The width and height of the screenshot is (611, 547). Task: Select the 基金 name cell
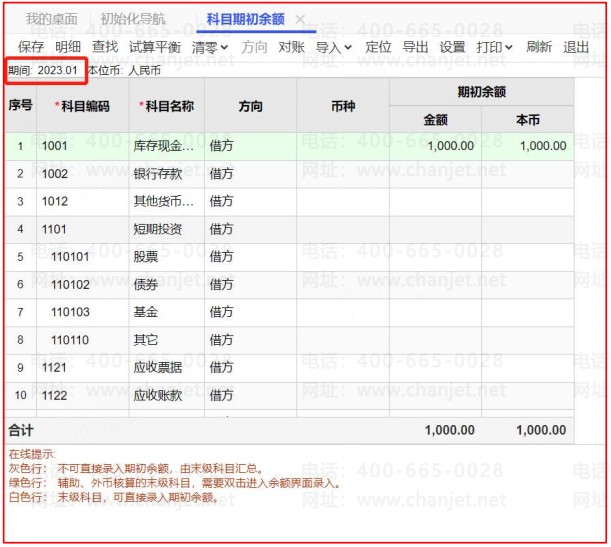click(x=167, y=312)
